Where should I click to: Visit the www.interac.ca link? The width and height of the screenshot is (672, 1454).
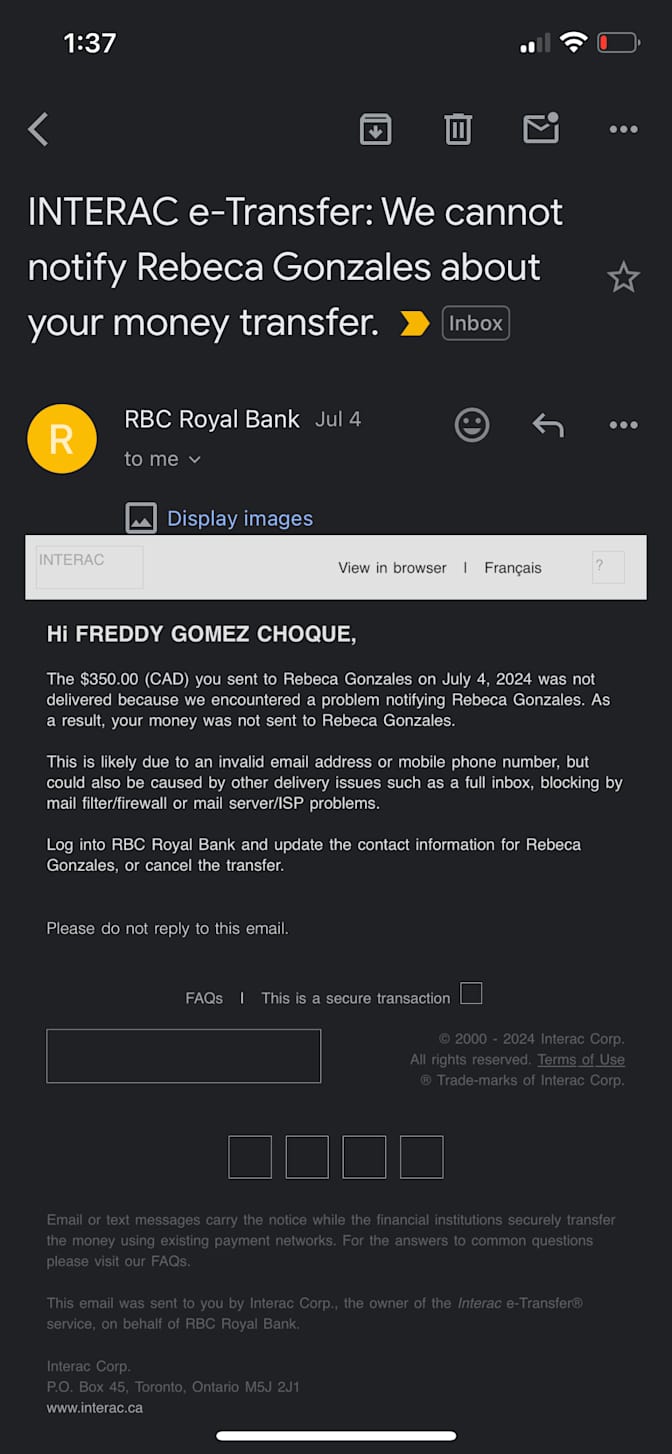click(95, 1408)
